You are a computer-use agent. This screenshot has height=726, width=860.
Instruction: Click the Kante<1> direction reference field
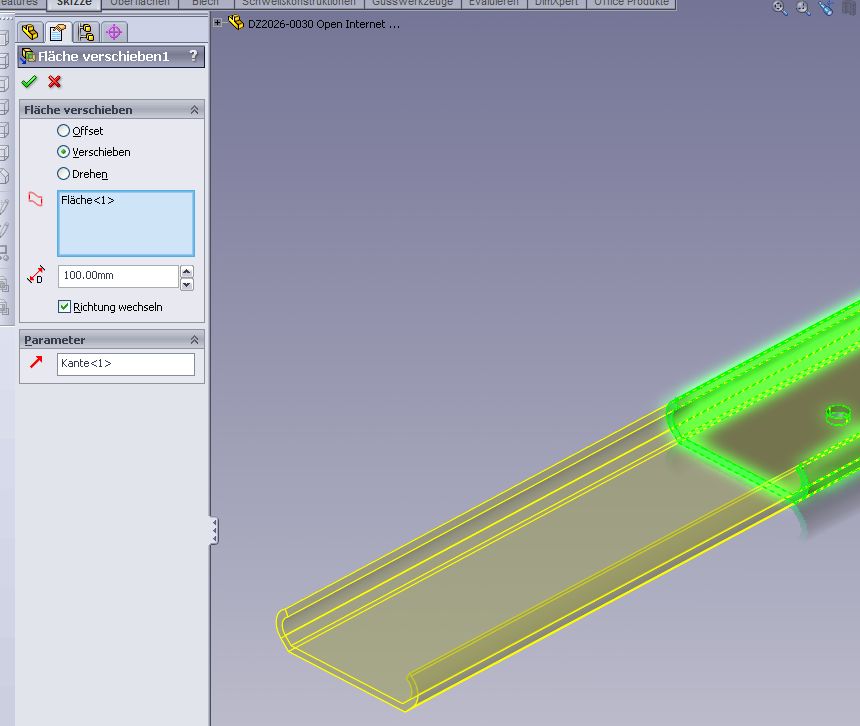click(125, 364)
